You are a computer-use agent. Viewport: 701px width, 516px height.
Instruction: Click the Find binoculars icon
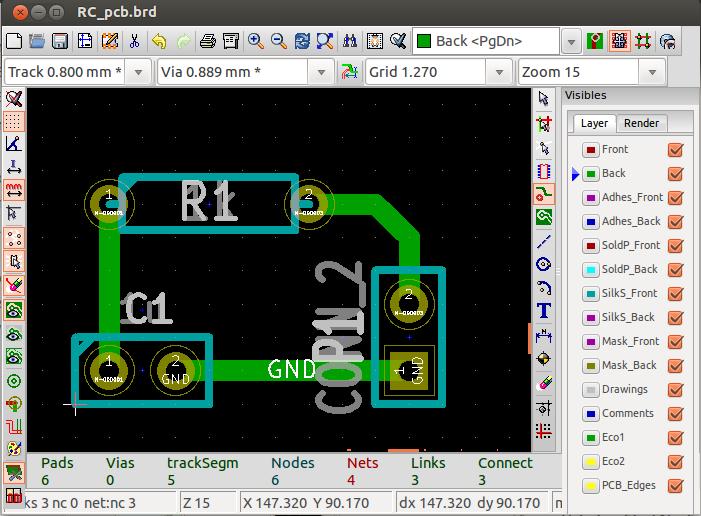[x=350, y=42]
